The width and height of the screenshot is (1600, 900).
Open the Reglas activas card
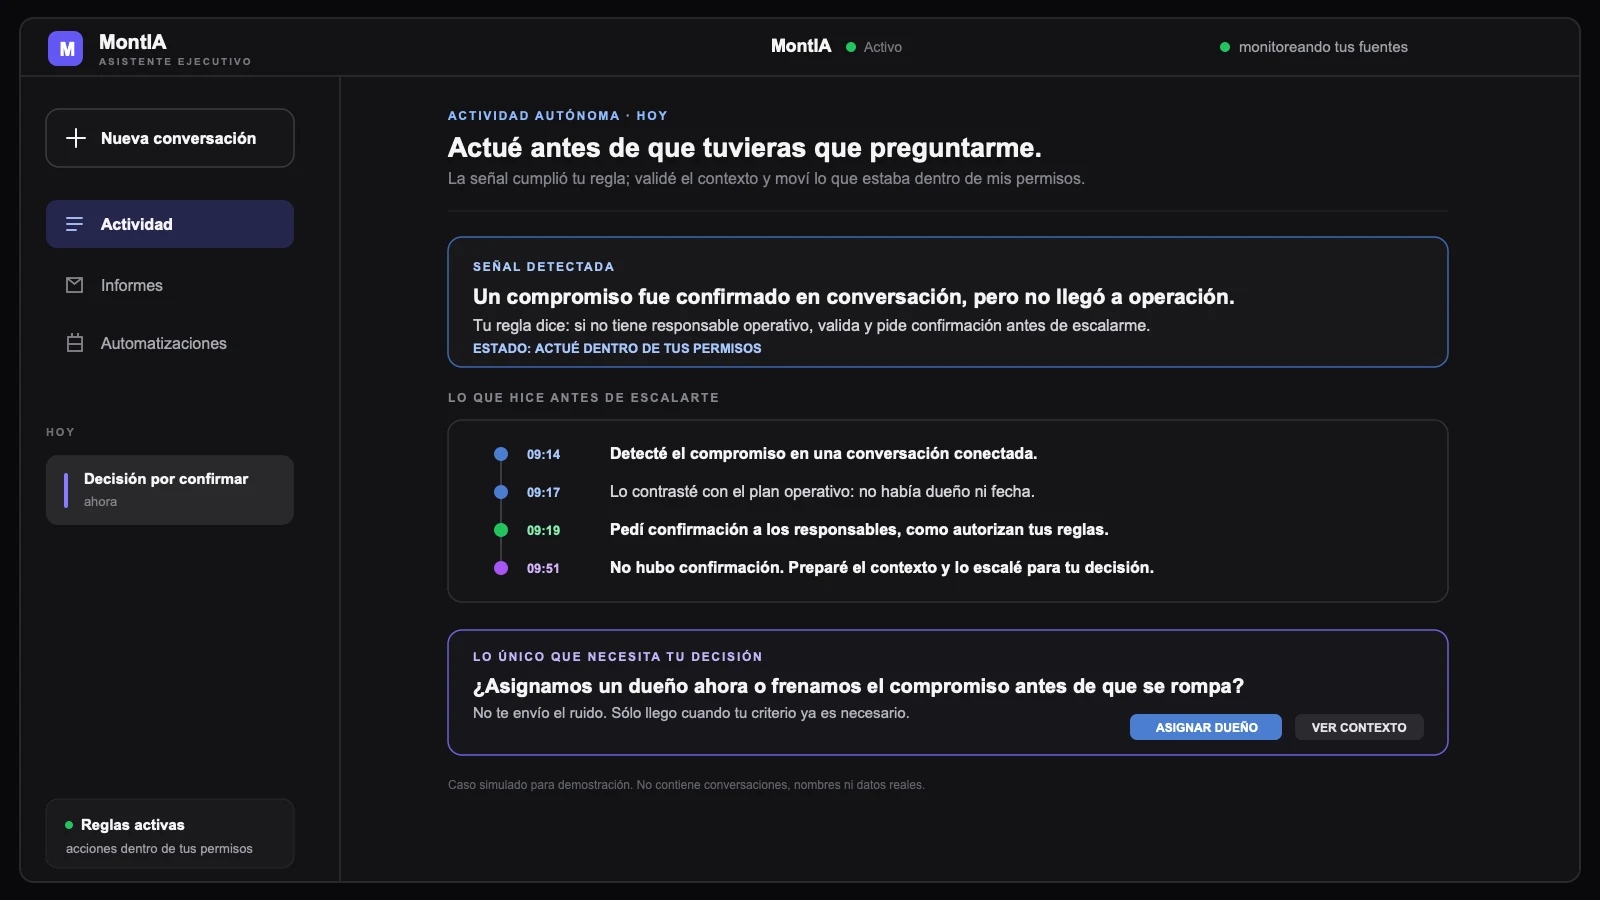(170, 834)
